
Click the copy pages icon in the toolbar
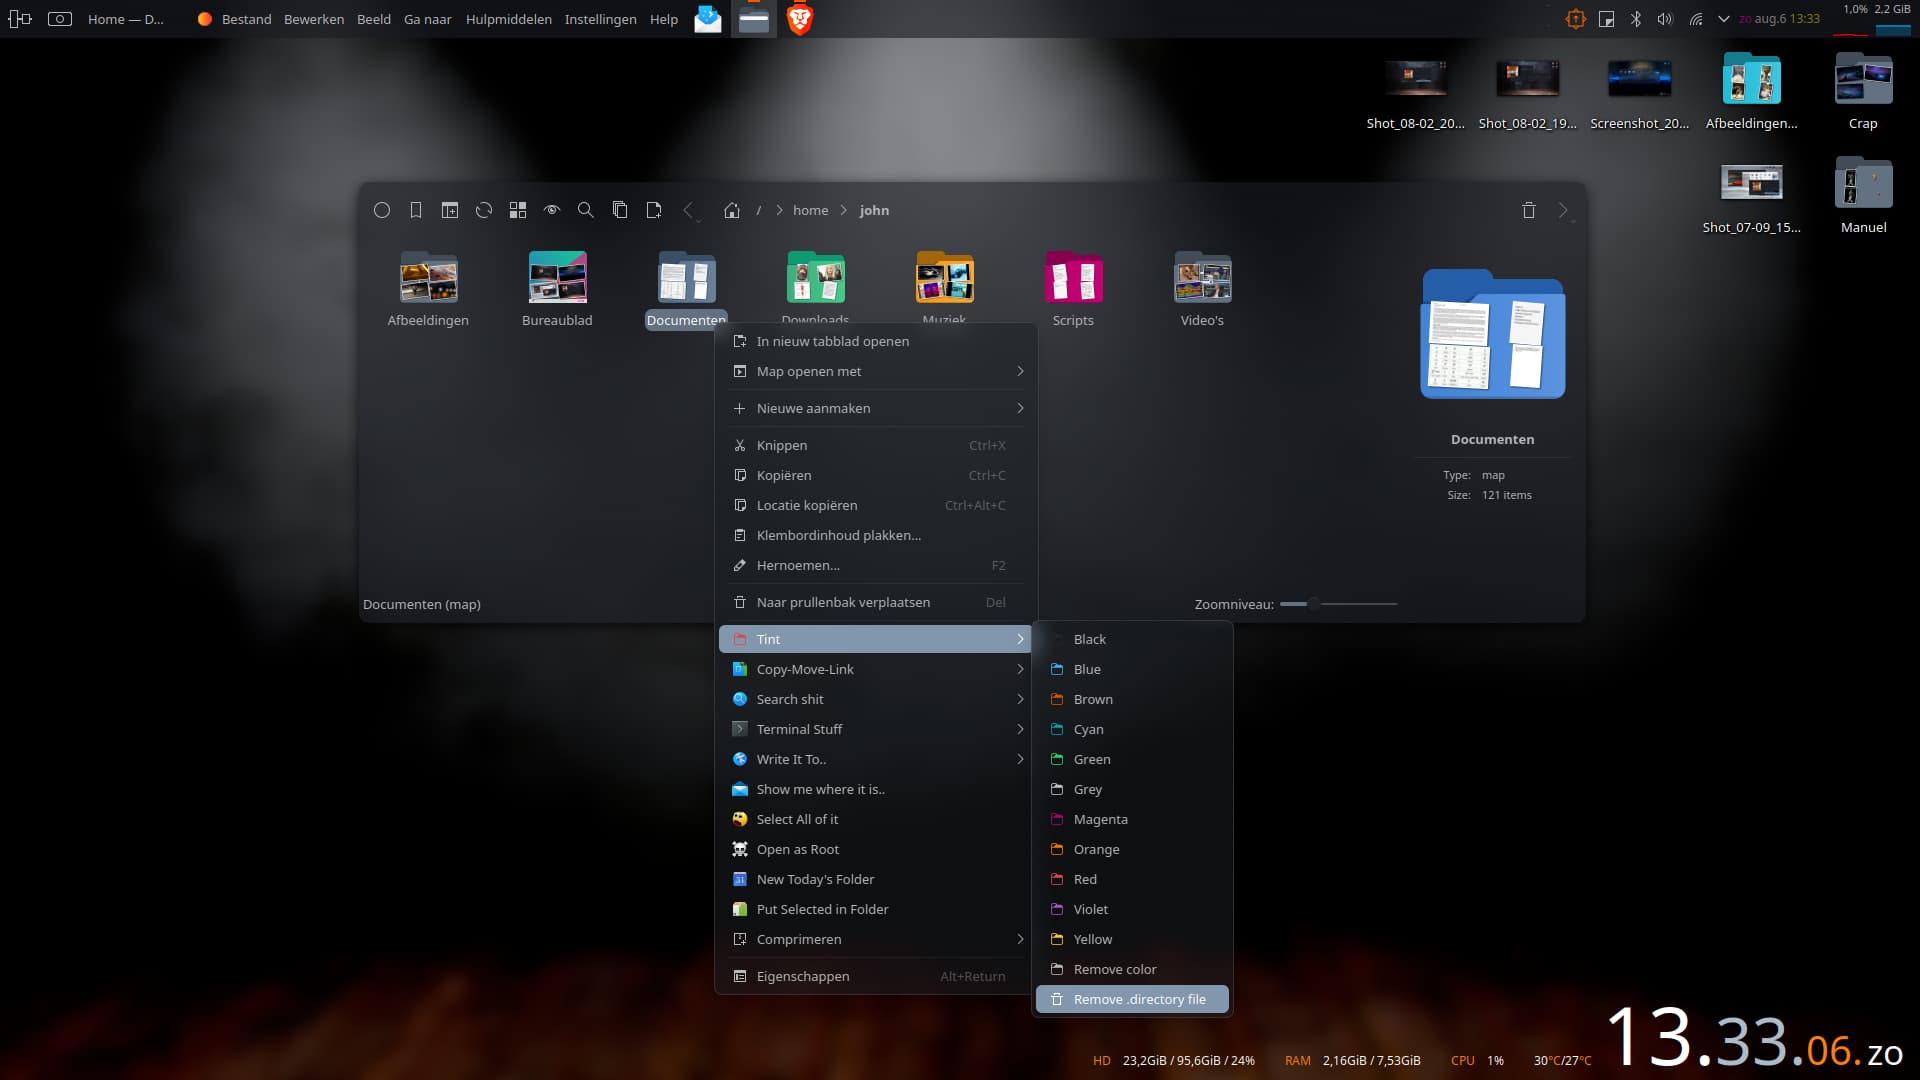(x=620, y=210)
